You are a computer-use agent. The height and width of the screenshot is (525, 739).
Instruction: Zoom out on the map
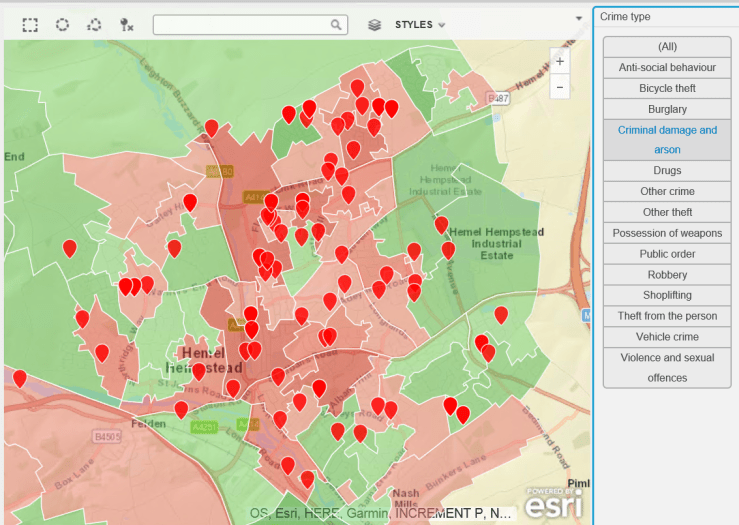coord(559,88)
